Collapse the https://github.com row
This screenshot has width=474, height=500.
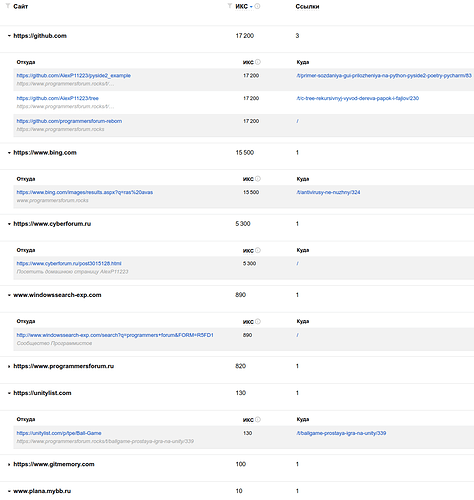(x=9, y=36)
